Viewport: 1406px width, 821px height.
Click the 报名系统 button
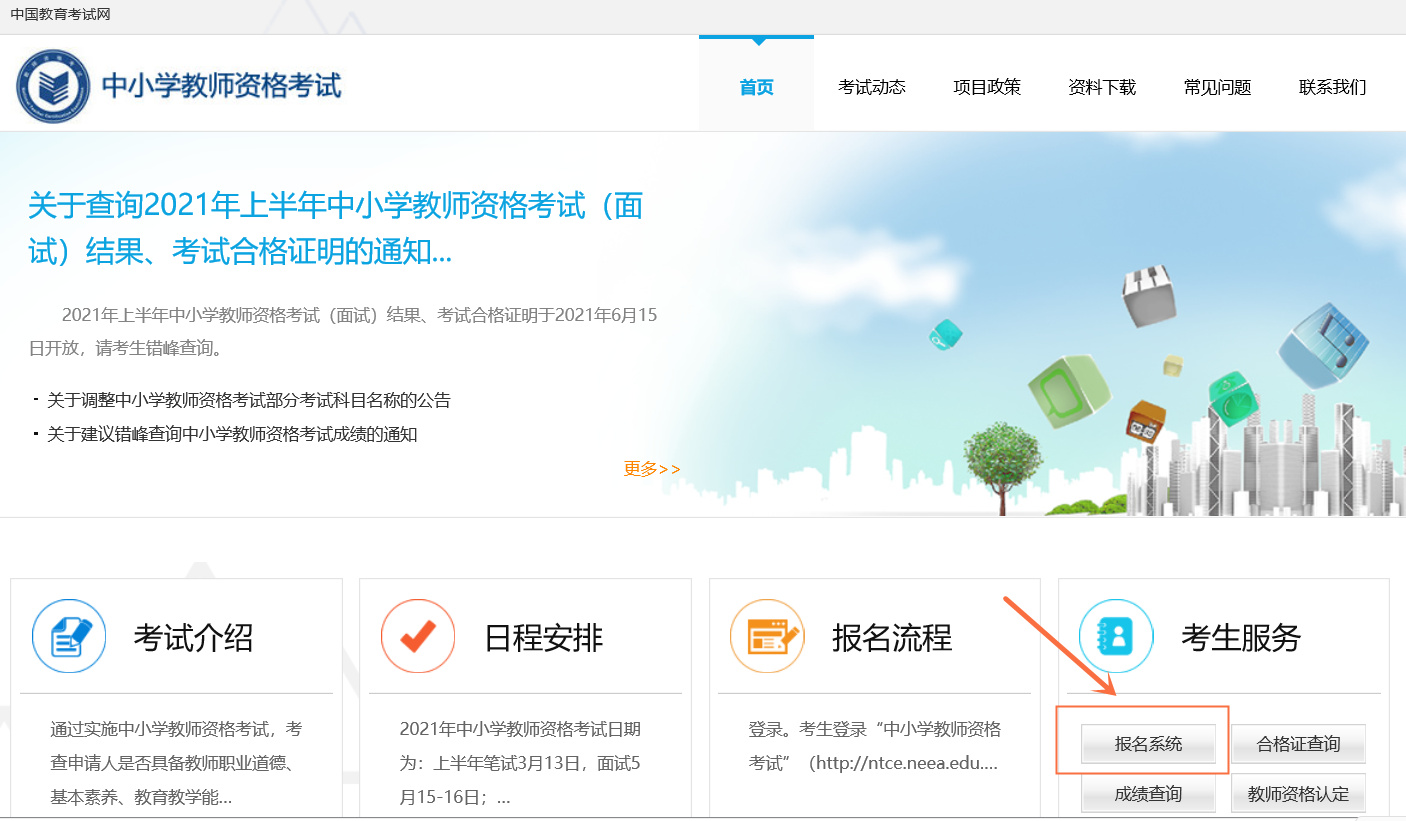tap(1148, 744)
